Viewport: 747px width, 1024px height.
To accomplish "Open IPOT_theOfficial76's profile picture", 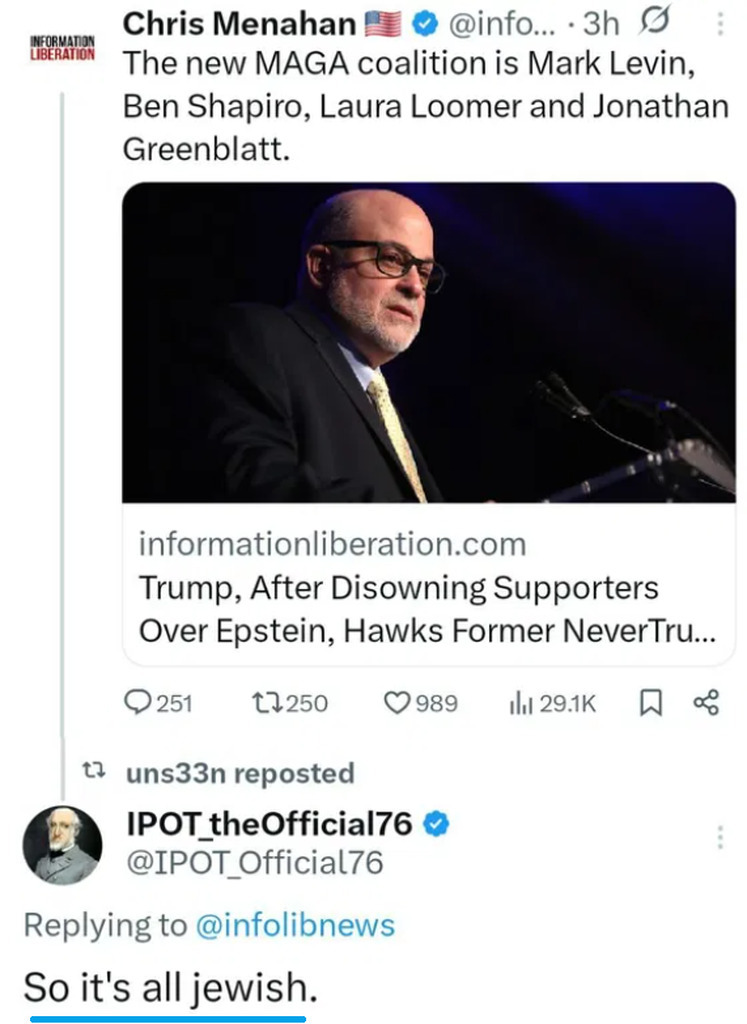I will click(x=62, y=845).
